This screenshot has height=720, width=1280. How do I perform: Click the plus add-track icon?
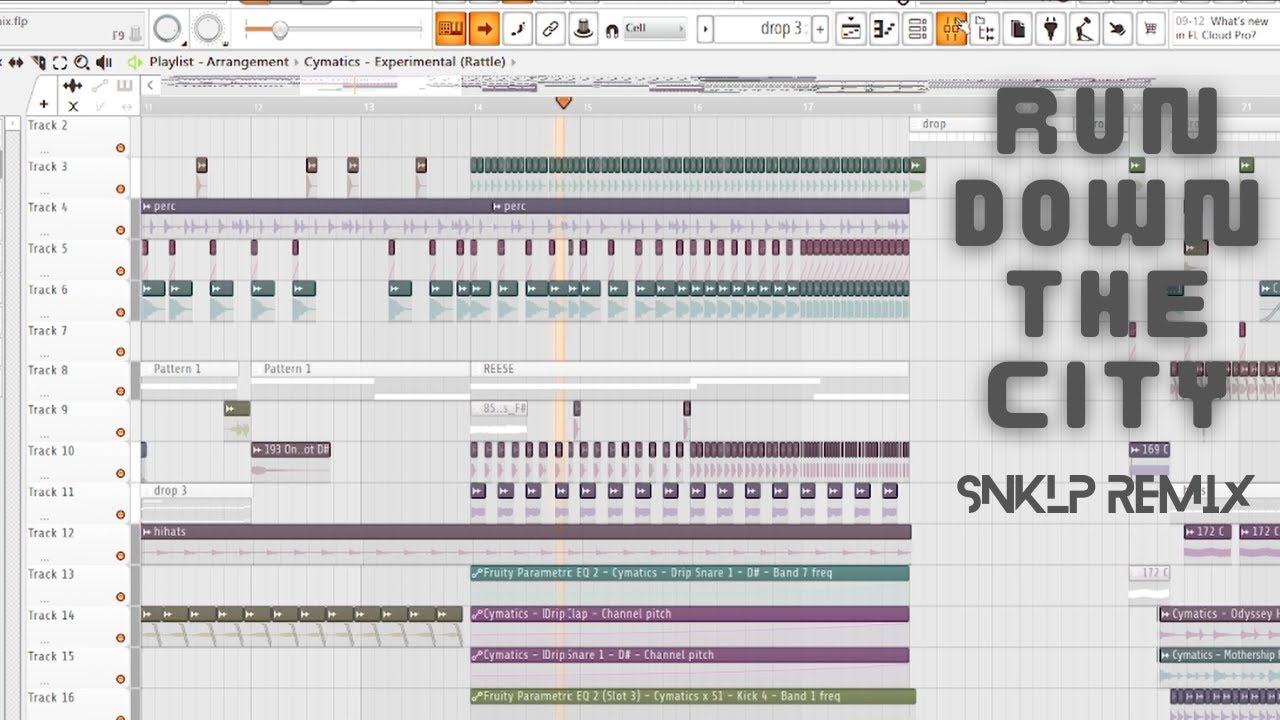click(x=44, y=104)
